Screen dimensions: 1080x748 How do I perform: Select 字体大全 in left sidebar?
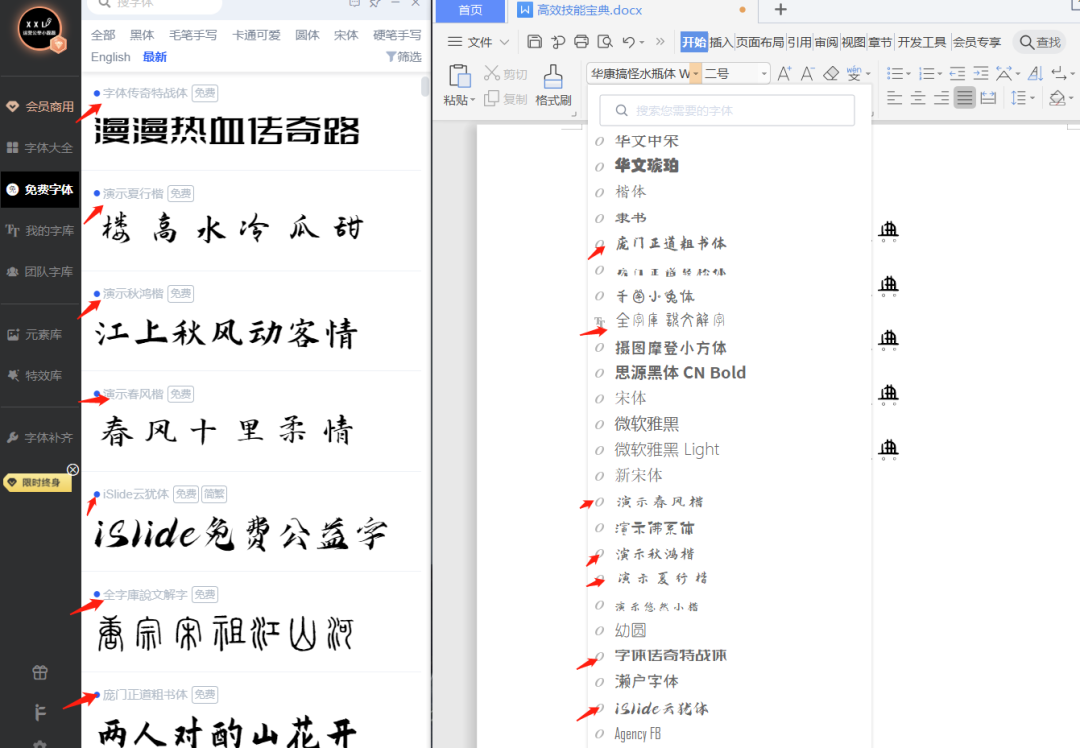(x=40, y=147)
